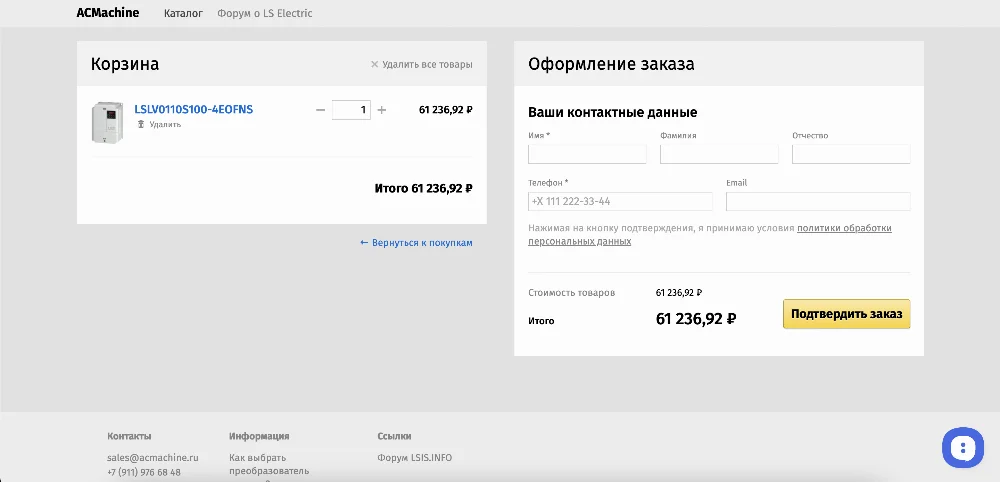Screen dimensions: 1000x482
Task: Click the Ваши контактные данные heading
Action: point(612,113)
